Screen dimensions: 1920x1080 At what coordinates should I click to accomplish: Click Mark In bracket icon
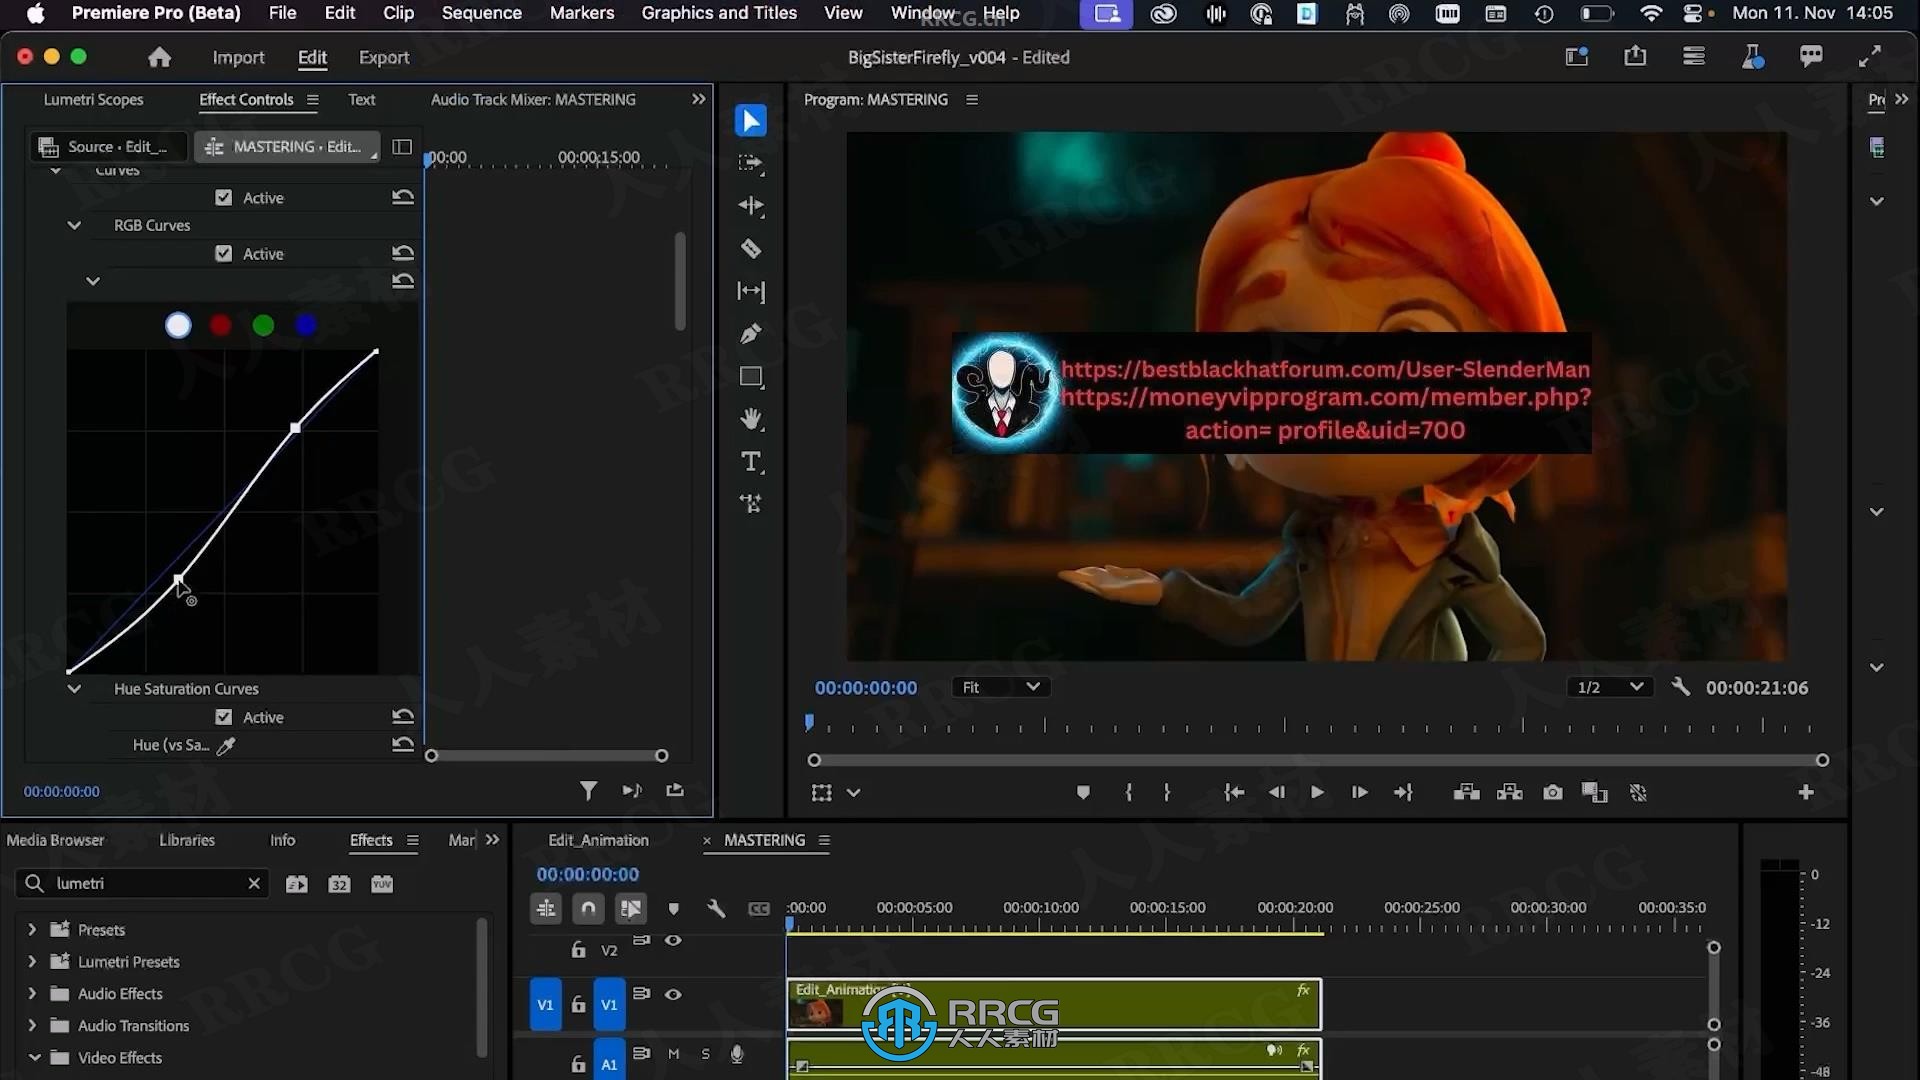(x=1129, y=793)
